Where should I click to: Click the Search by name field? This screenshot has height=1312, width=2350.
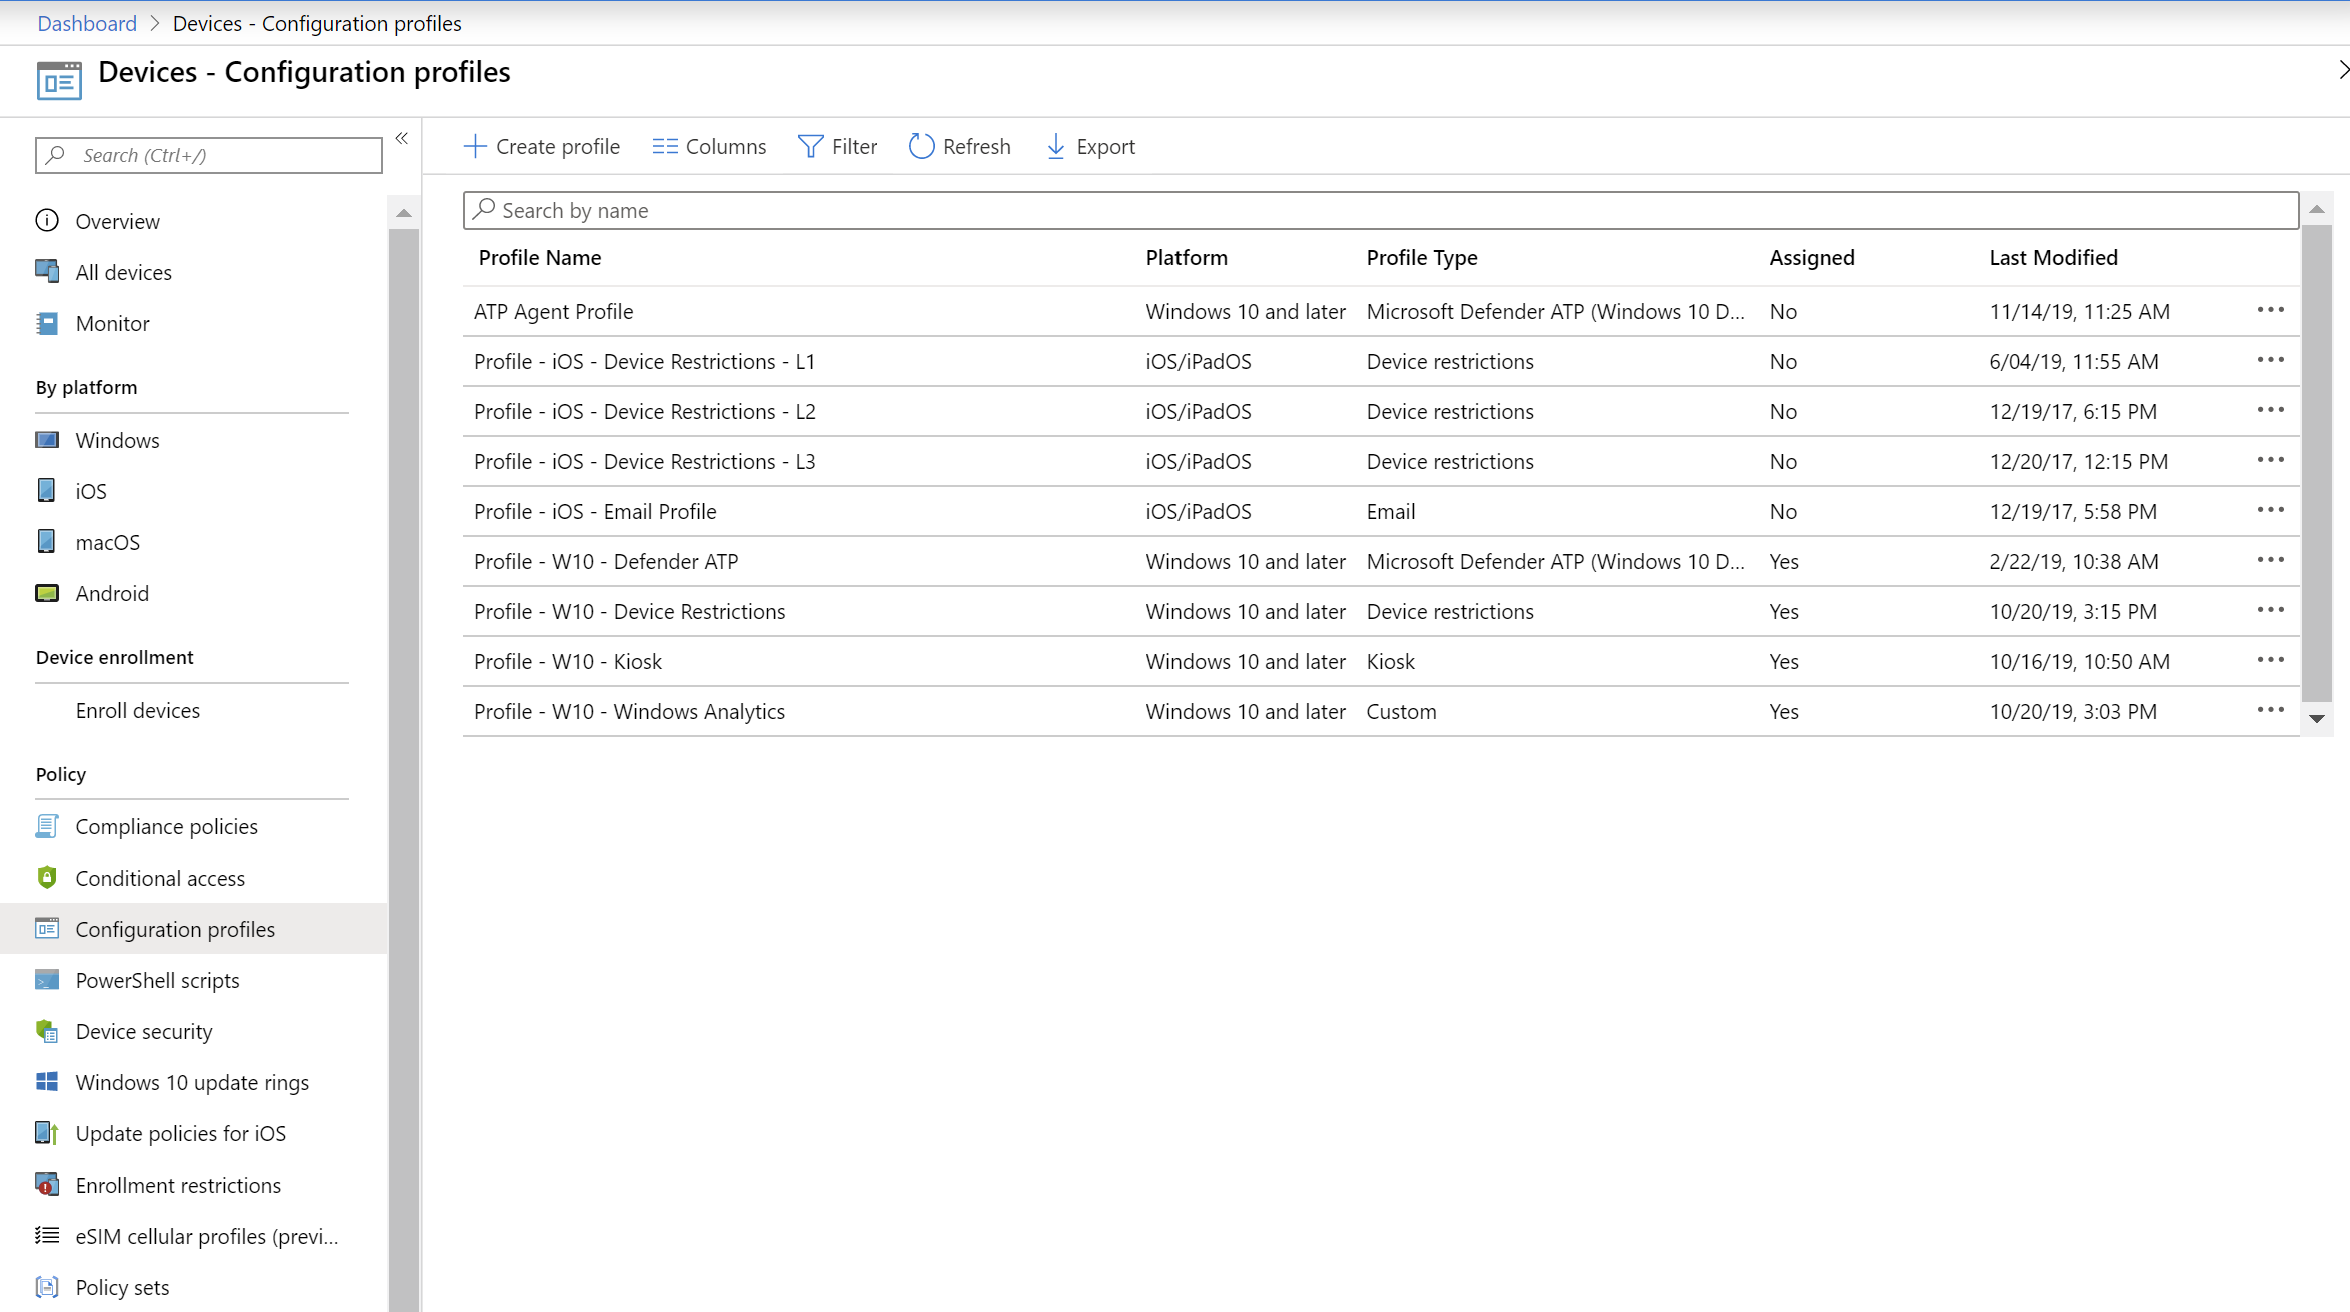tap(1380, 210)
